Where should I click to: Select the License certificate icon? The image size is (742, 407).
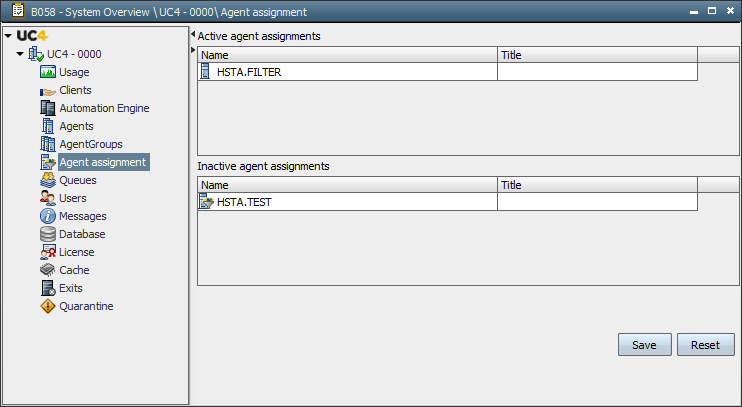(x=48, y=252)
